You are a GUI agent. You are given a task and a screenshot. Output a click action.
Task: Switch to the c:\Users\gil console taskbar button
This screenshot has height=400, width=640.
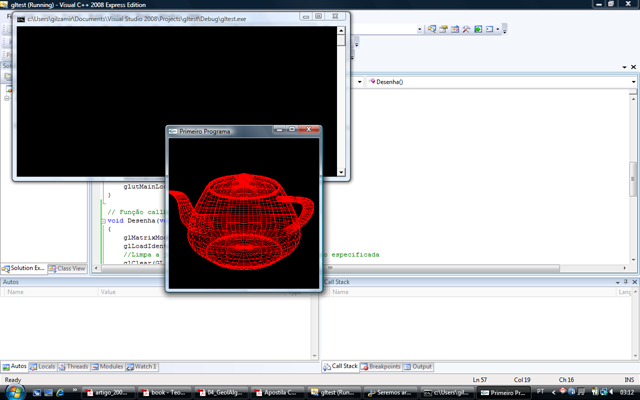click(x=447, y=393)
